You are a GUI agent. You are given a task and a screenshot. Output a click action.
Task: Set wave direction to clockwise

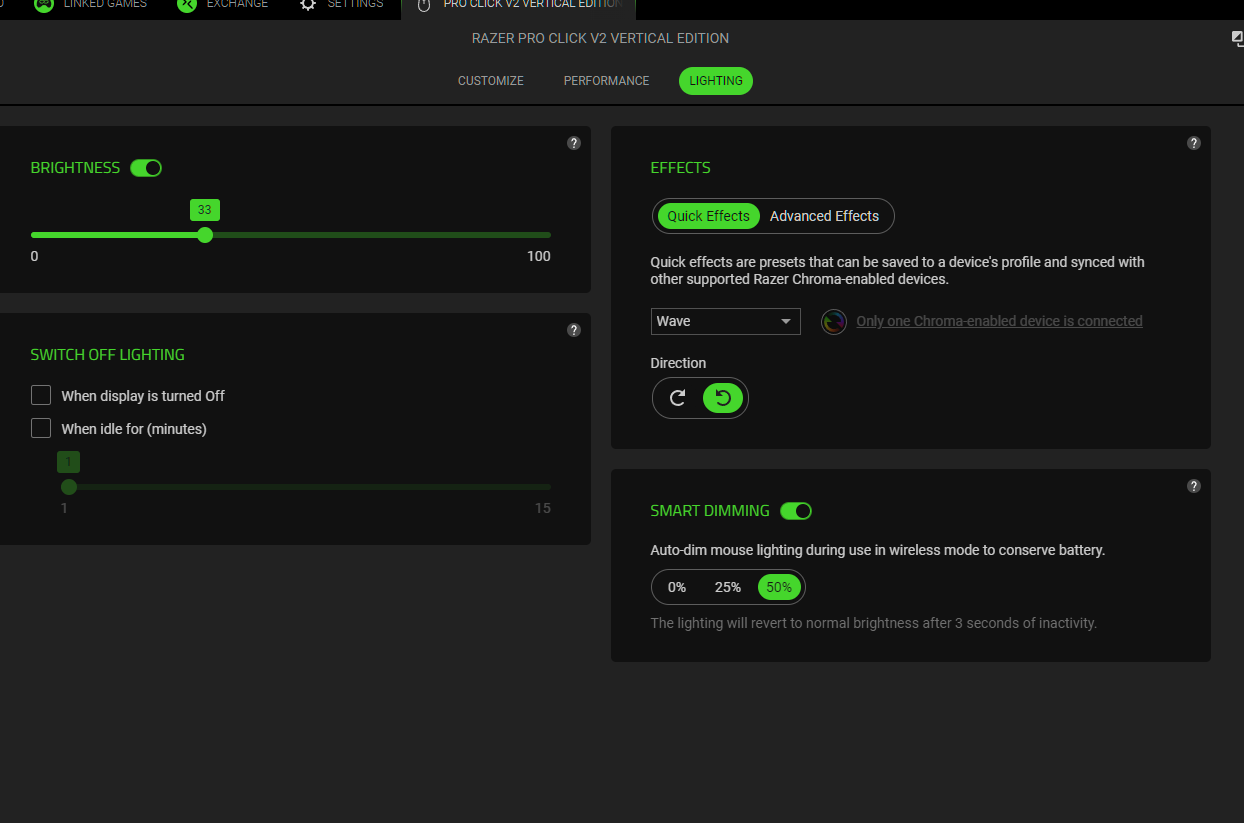[678, 398]
